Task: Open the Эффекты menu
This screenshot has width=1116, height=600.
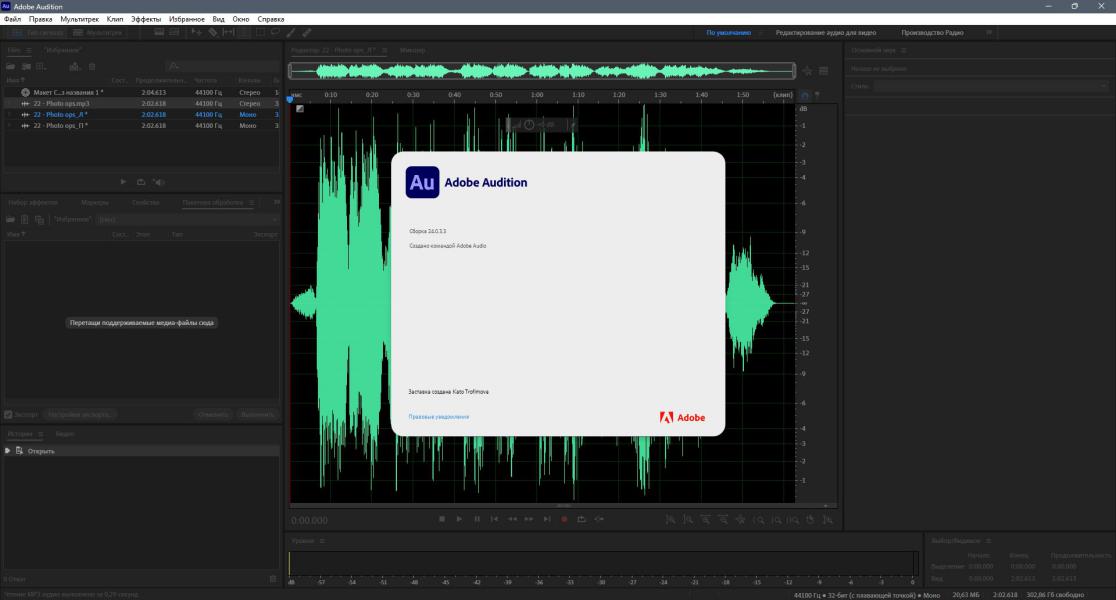Action: pyautogui.click(x=146, y=19)
